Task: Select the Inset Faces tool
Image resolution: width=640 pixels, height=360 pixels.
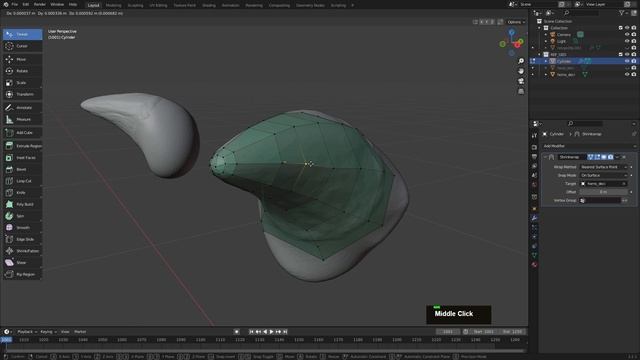Action: (22, 158)
